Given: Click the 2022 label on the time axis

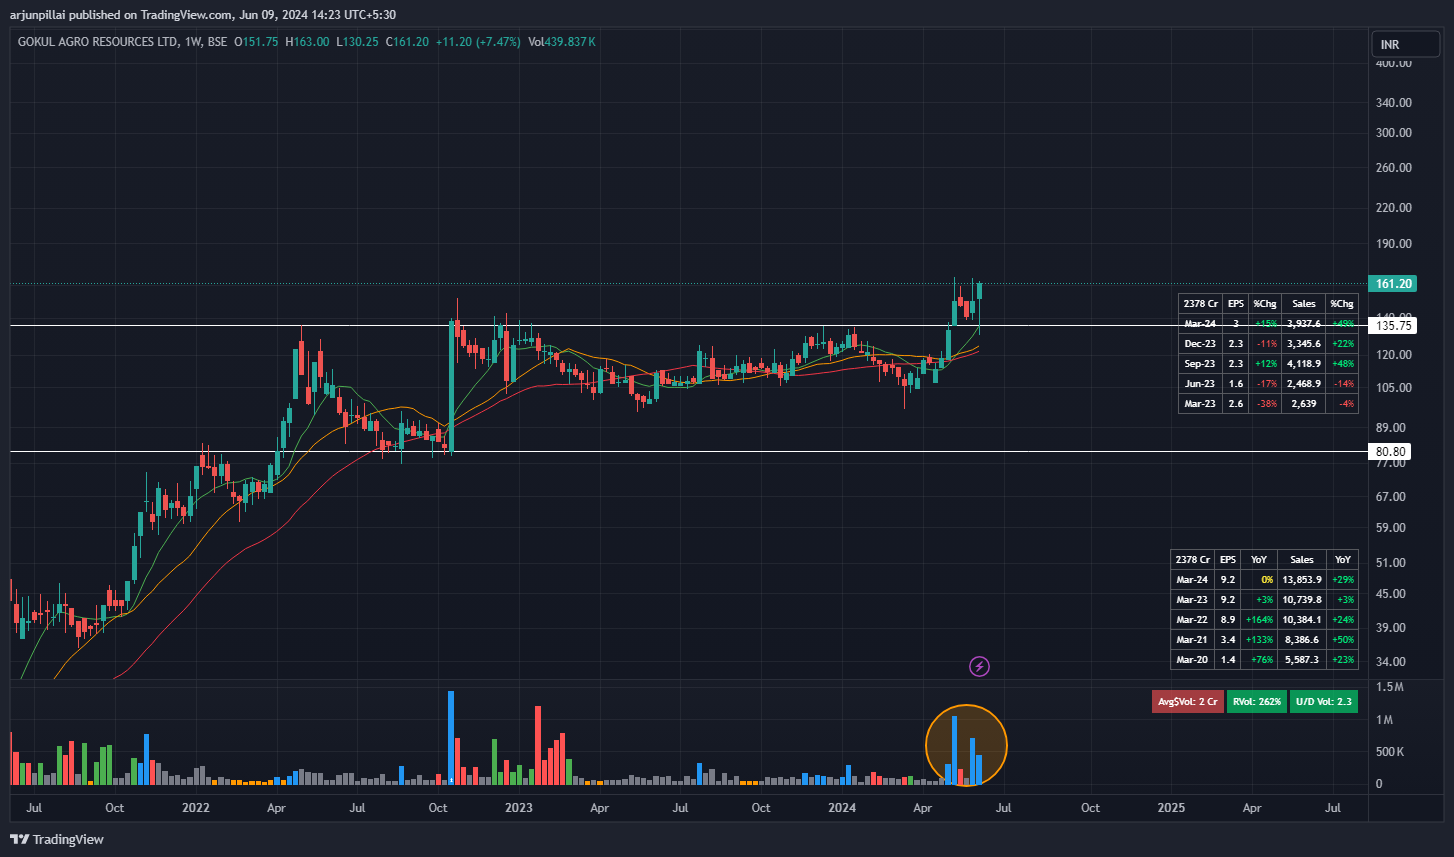Looking at the screenshot, I should [196, 807].
